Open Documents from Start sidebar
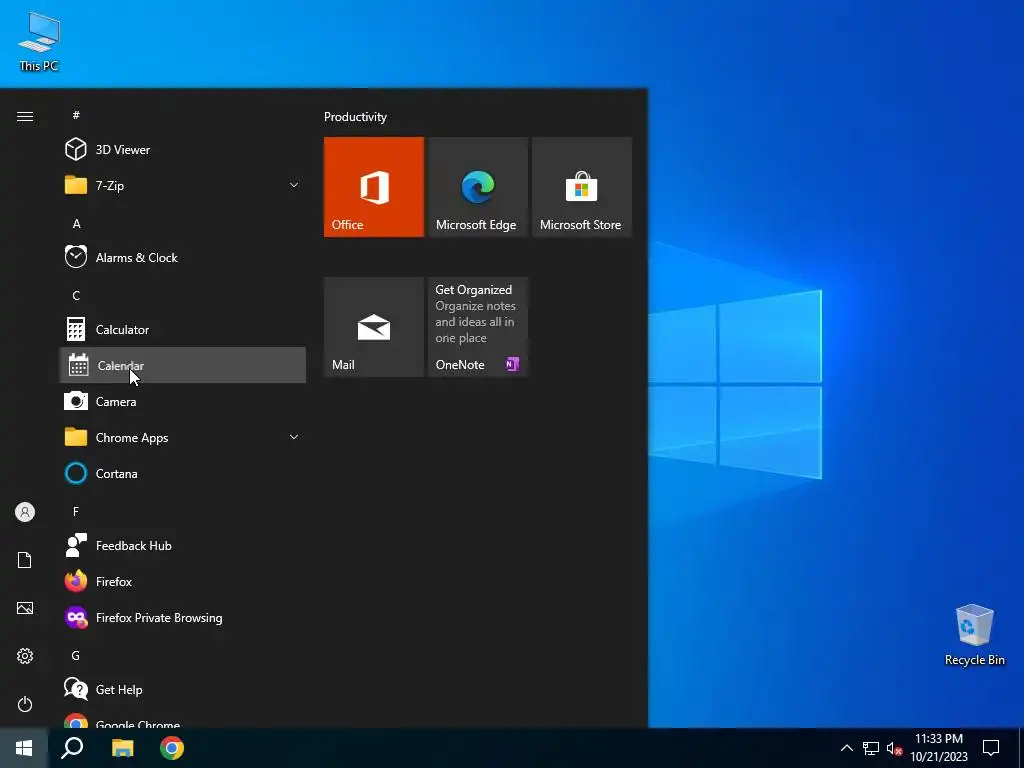 pos(25,560)
